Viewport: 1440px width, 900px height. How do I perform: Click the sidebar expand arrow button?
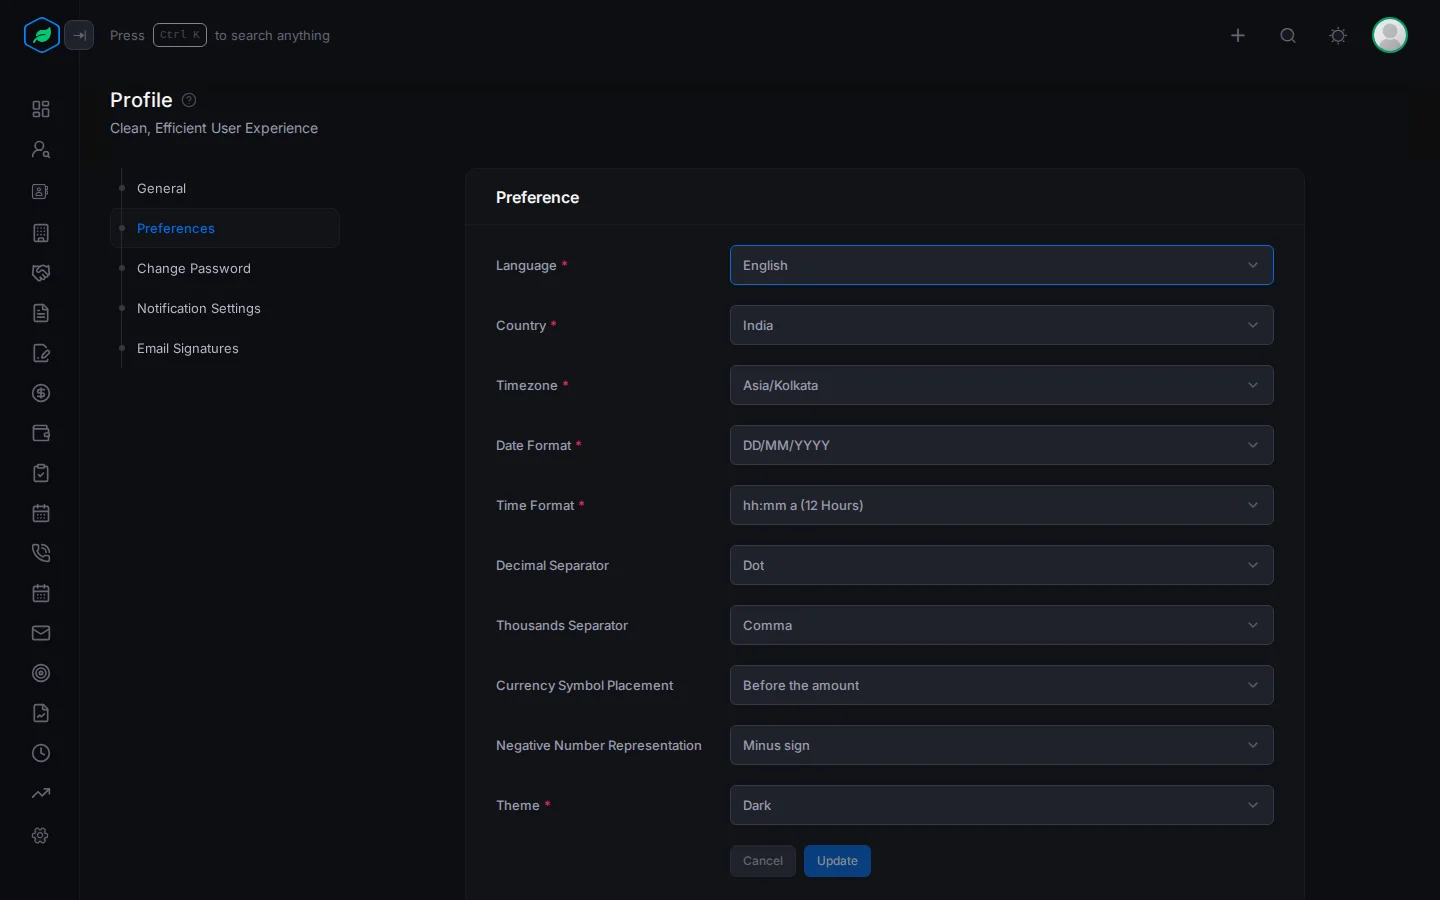(x=79, y=35)
